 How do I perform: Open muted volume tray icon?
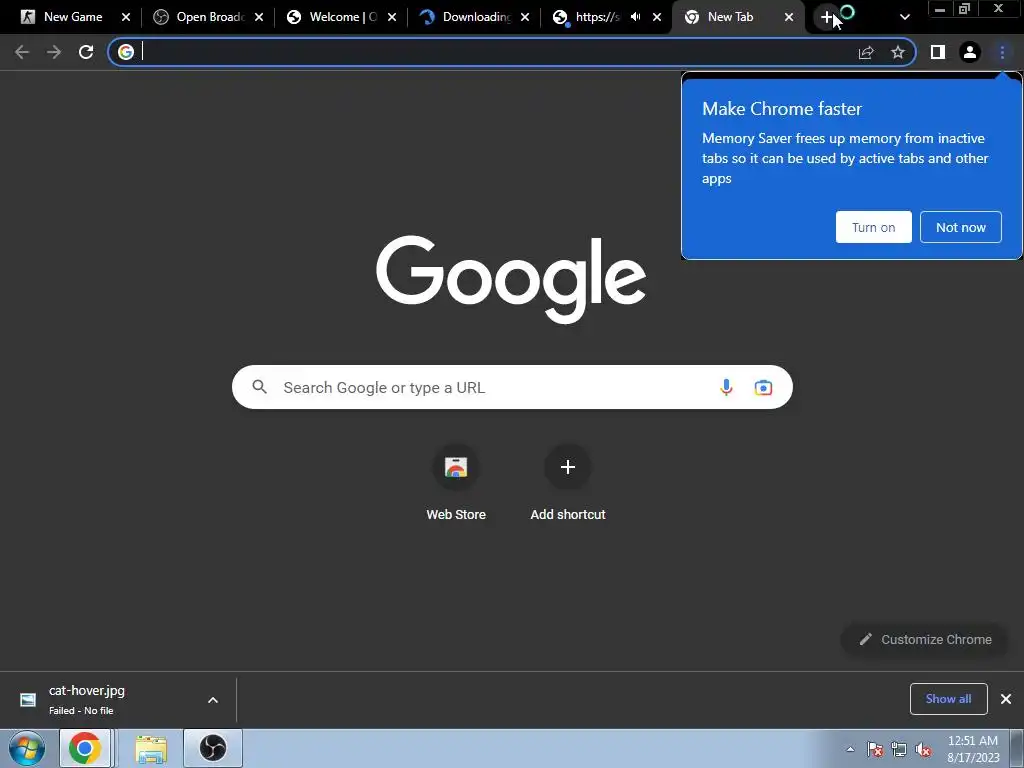923,750
